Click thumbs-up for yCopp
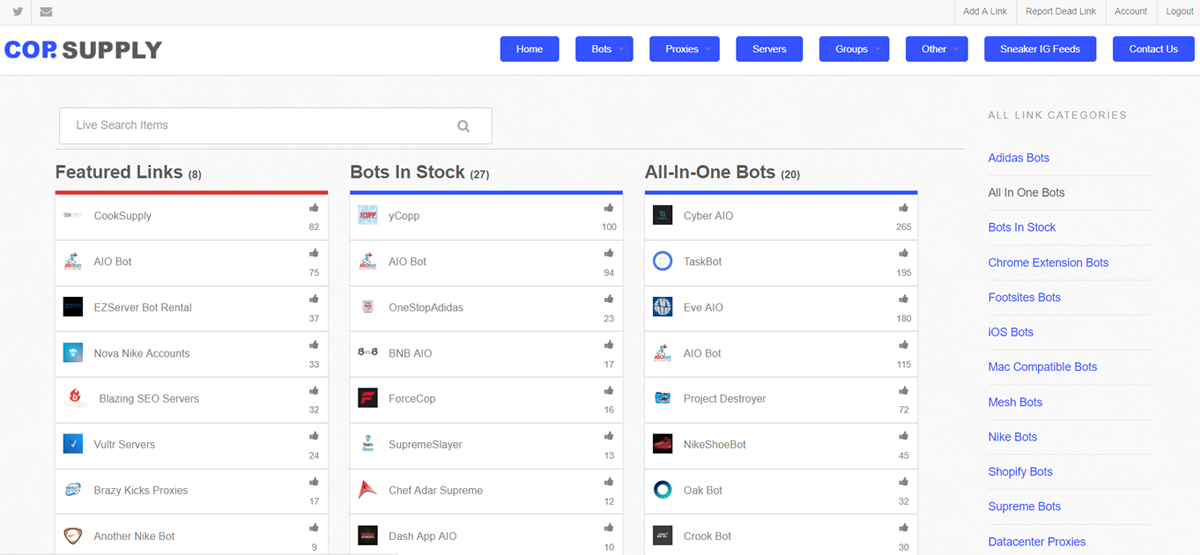The height and width of the screenshot is (555, 1200). click(609, 208)
